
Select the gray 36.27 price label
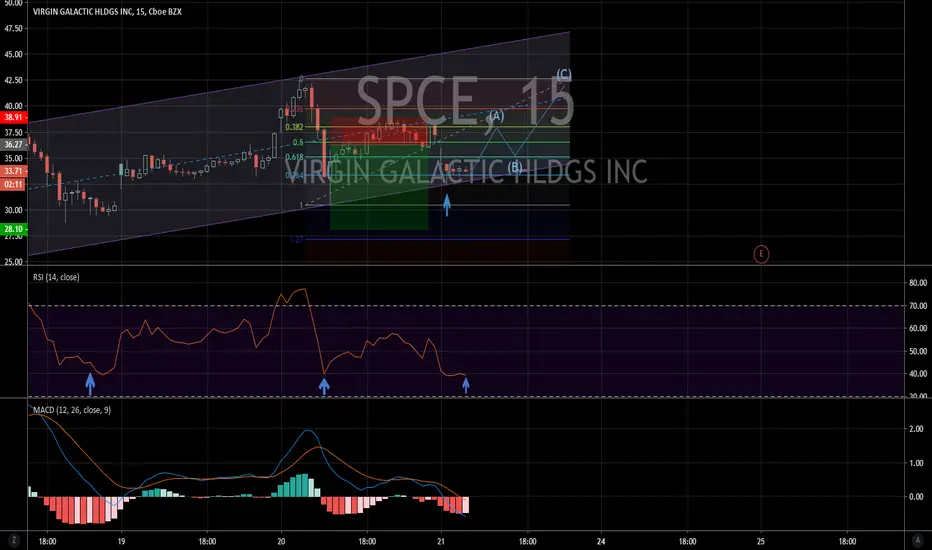pos(13,144)
